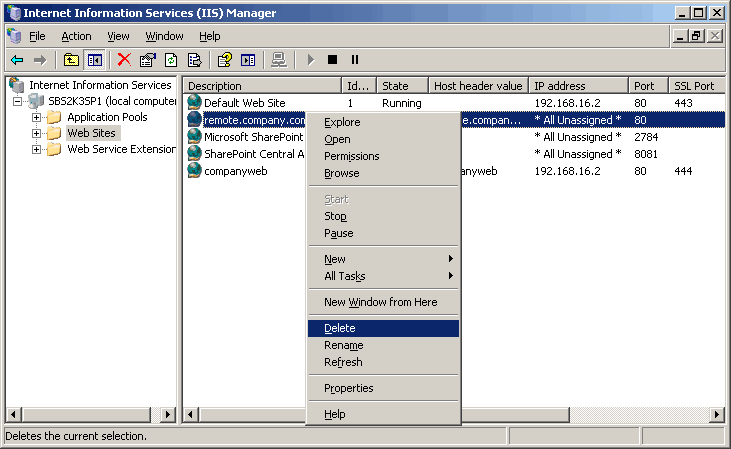
Task: Click the list pane scroll right arrow
Action: (x=717, y=414)
